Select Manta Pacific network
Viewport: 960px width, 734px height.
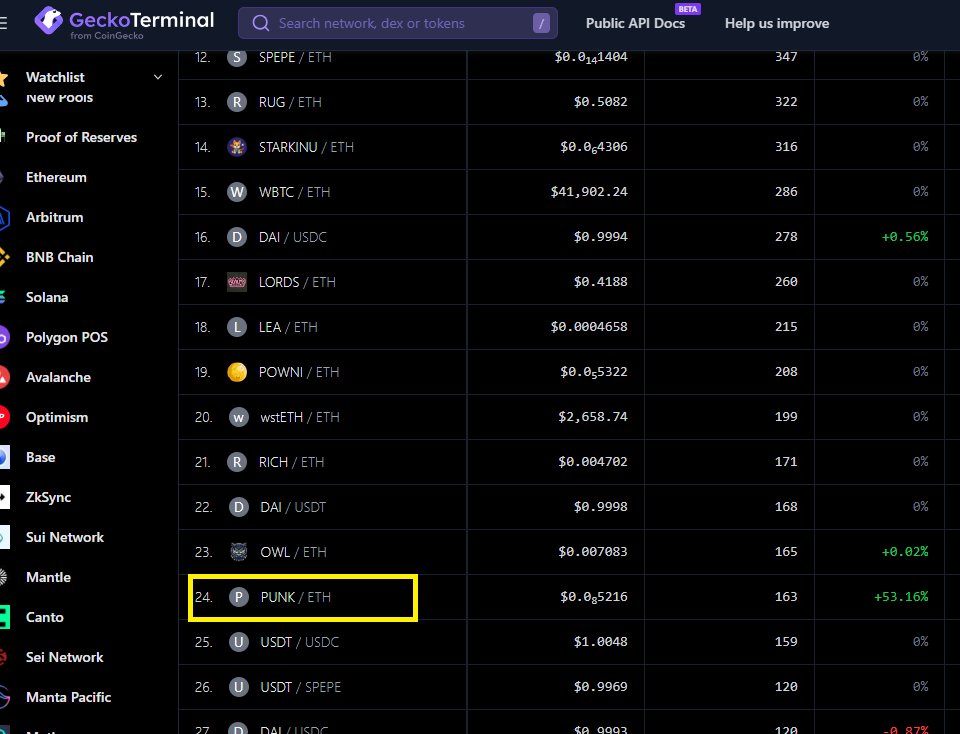(69, 697)
